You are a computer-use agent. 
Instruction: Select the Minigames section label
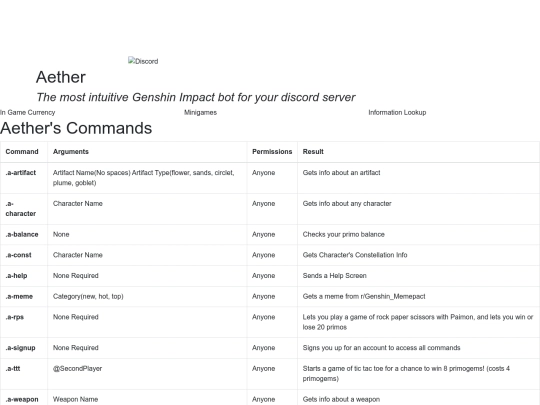click(200, 112)
